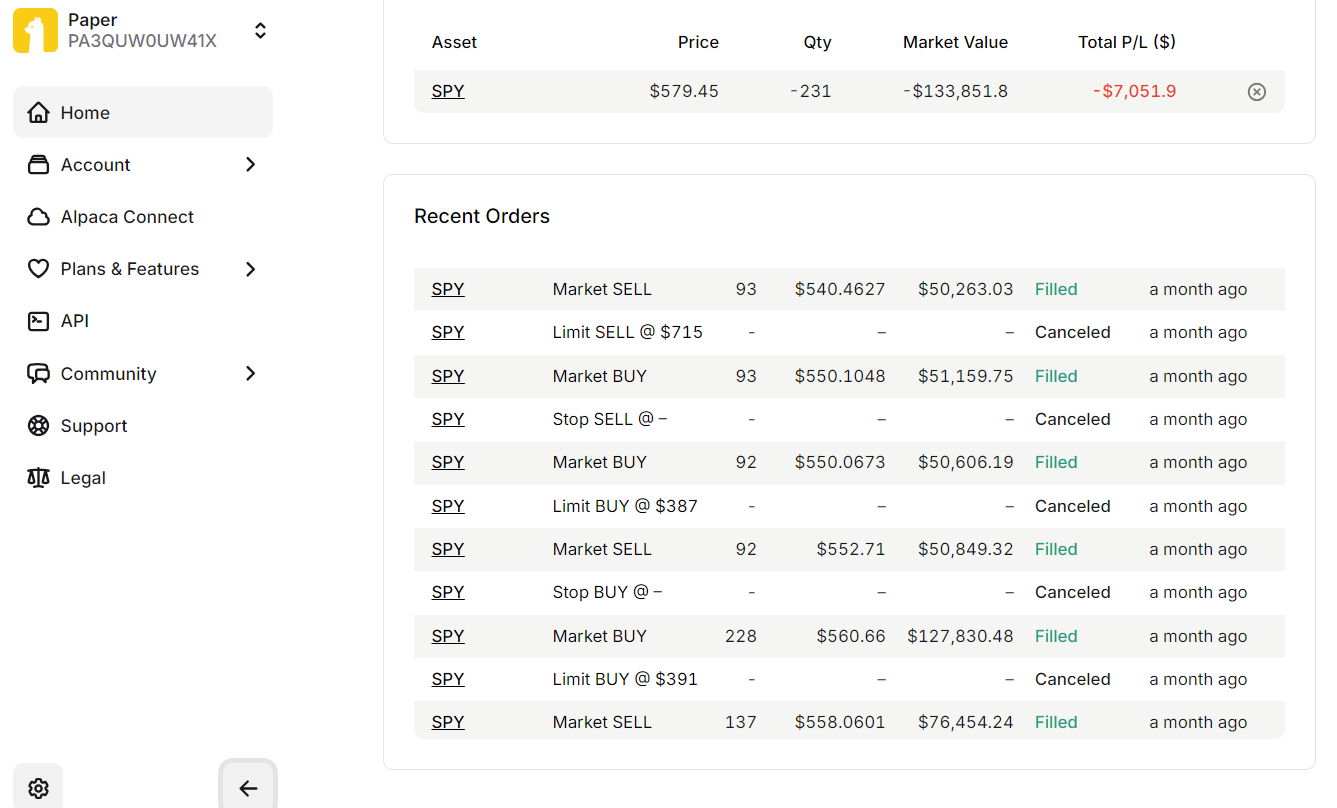Close the SPY position with the X icon
Viewport: 1337px width, 808px height.
tap(1256, 92)
